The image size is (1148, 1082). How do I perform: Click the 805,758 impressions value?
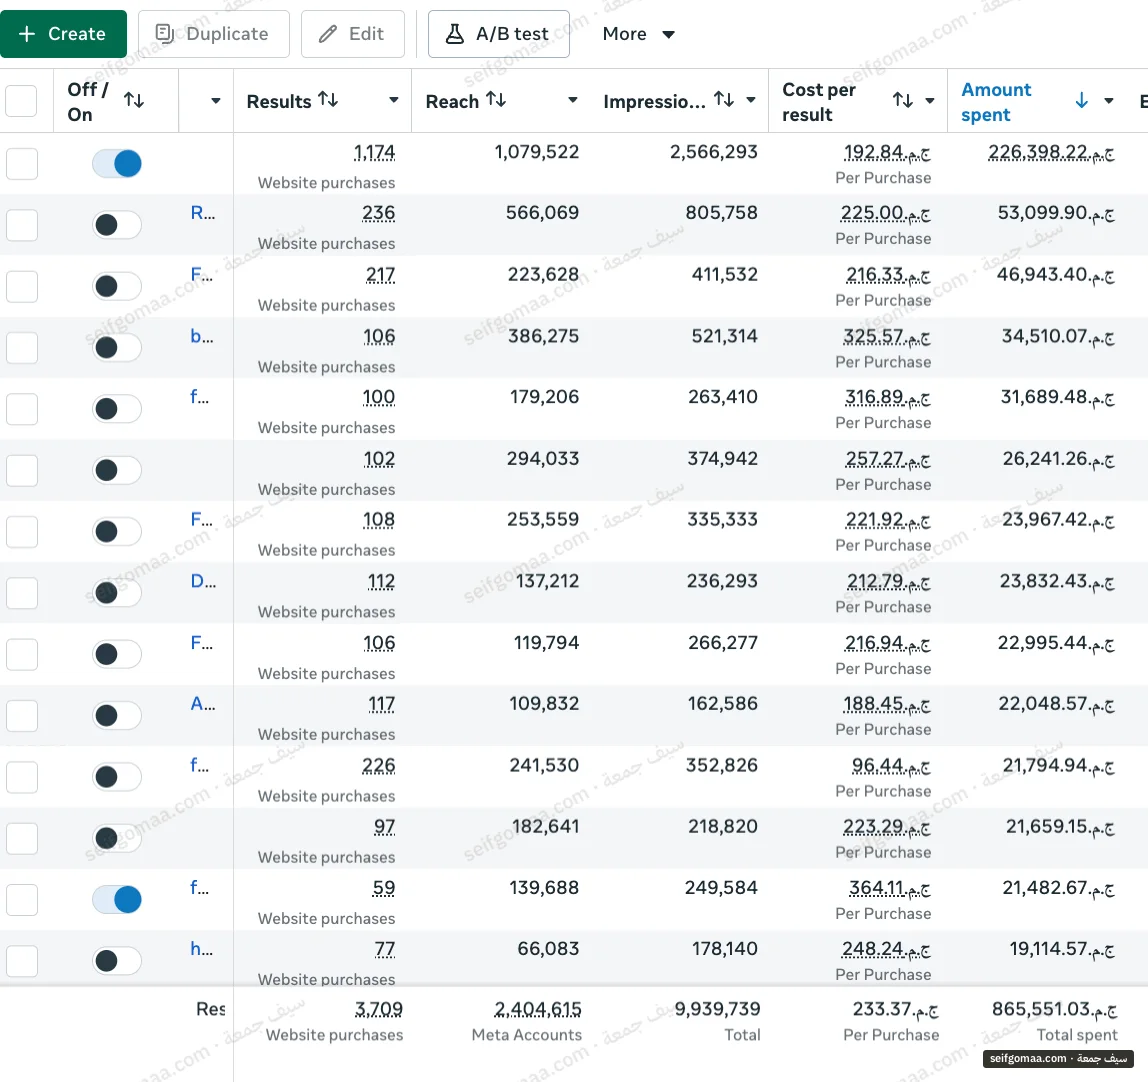(721, 213)
